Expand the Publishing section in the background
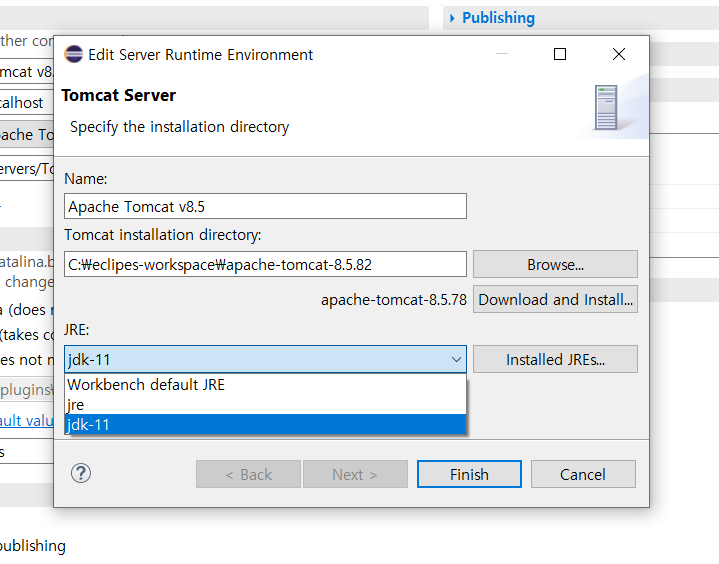 click(x=497, y=18)
